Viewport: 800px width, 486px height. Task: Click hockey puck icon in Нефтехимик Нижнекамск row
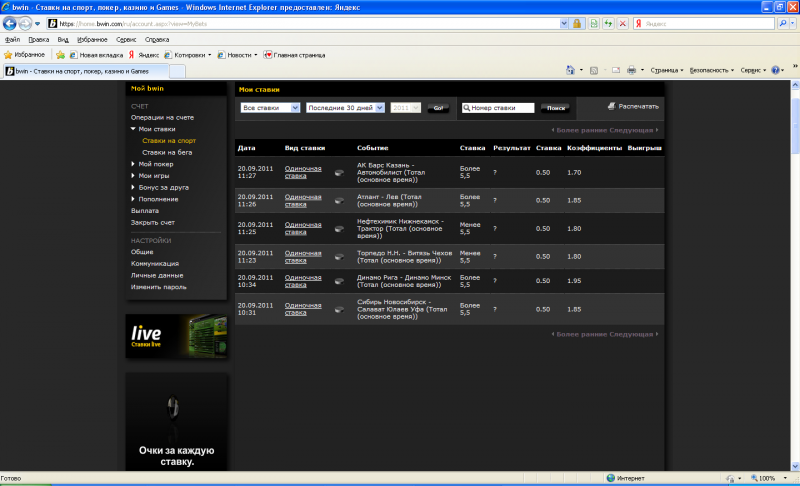pos(339,228)
